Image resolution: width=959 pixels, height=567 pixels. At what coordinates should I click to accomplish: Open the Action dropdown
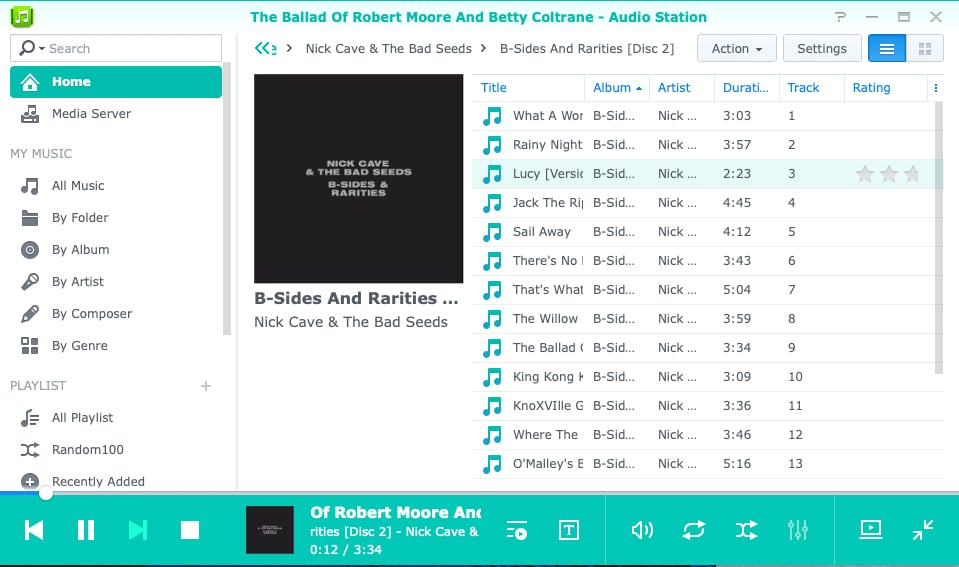tap(736, 49)
